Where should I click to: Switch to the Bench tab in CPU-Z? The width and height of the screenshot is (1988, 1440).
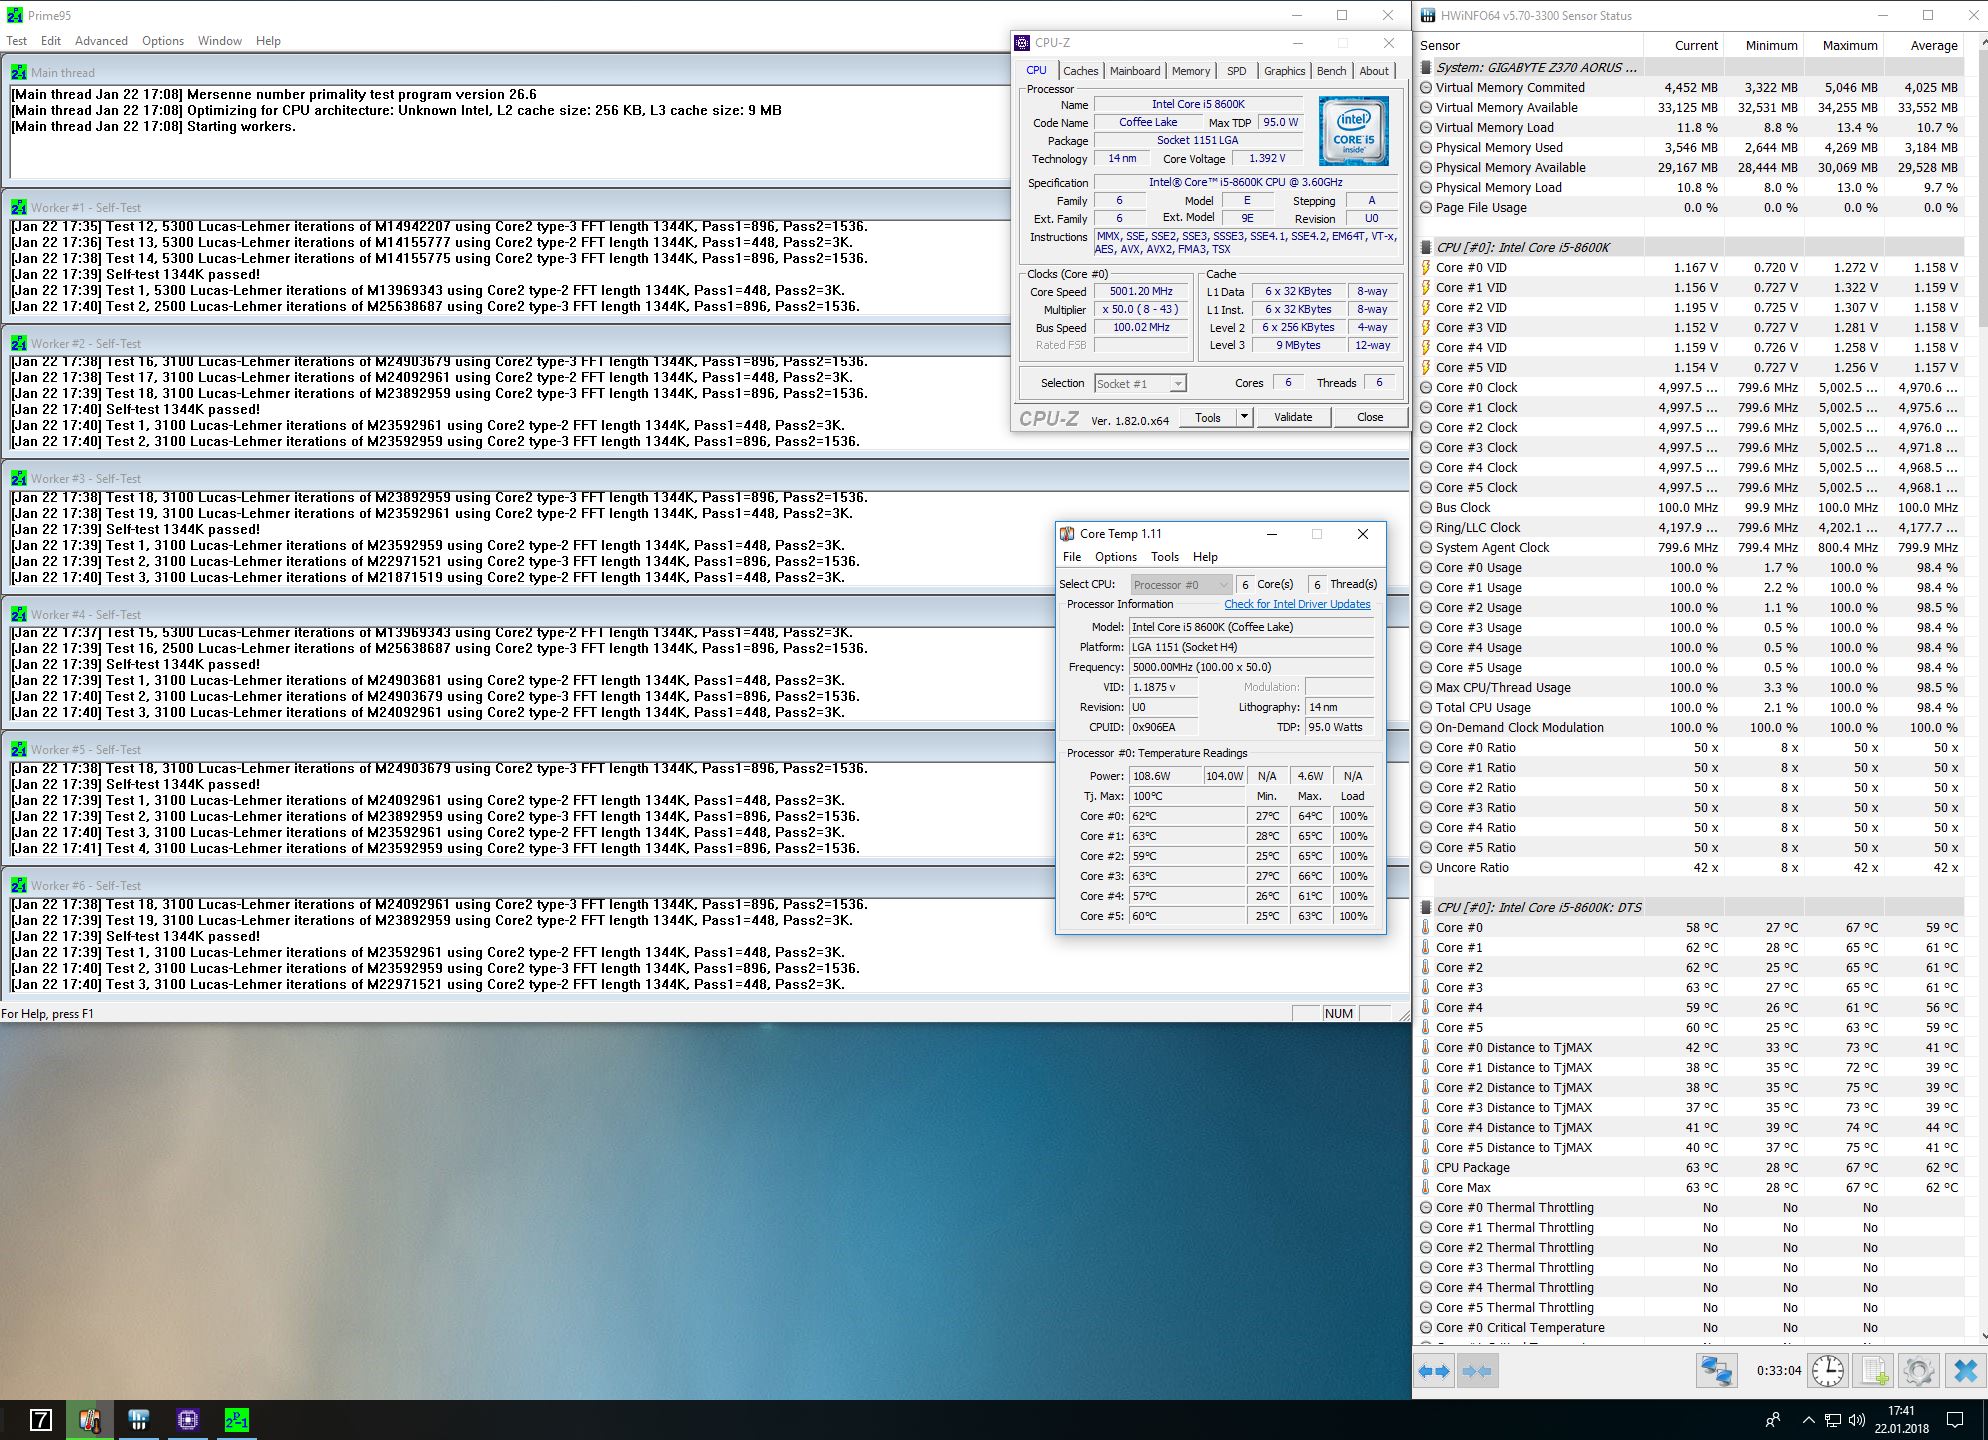pyautogui.click(x=1331, y=71)
